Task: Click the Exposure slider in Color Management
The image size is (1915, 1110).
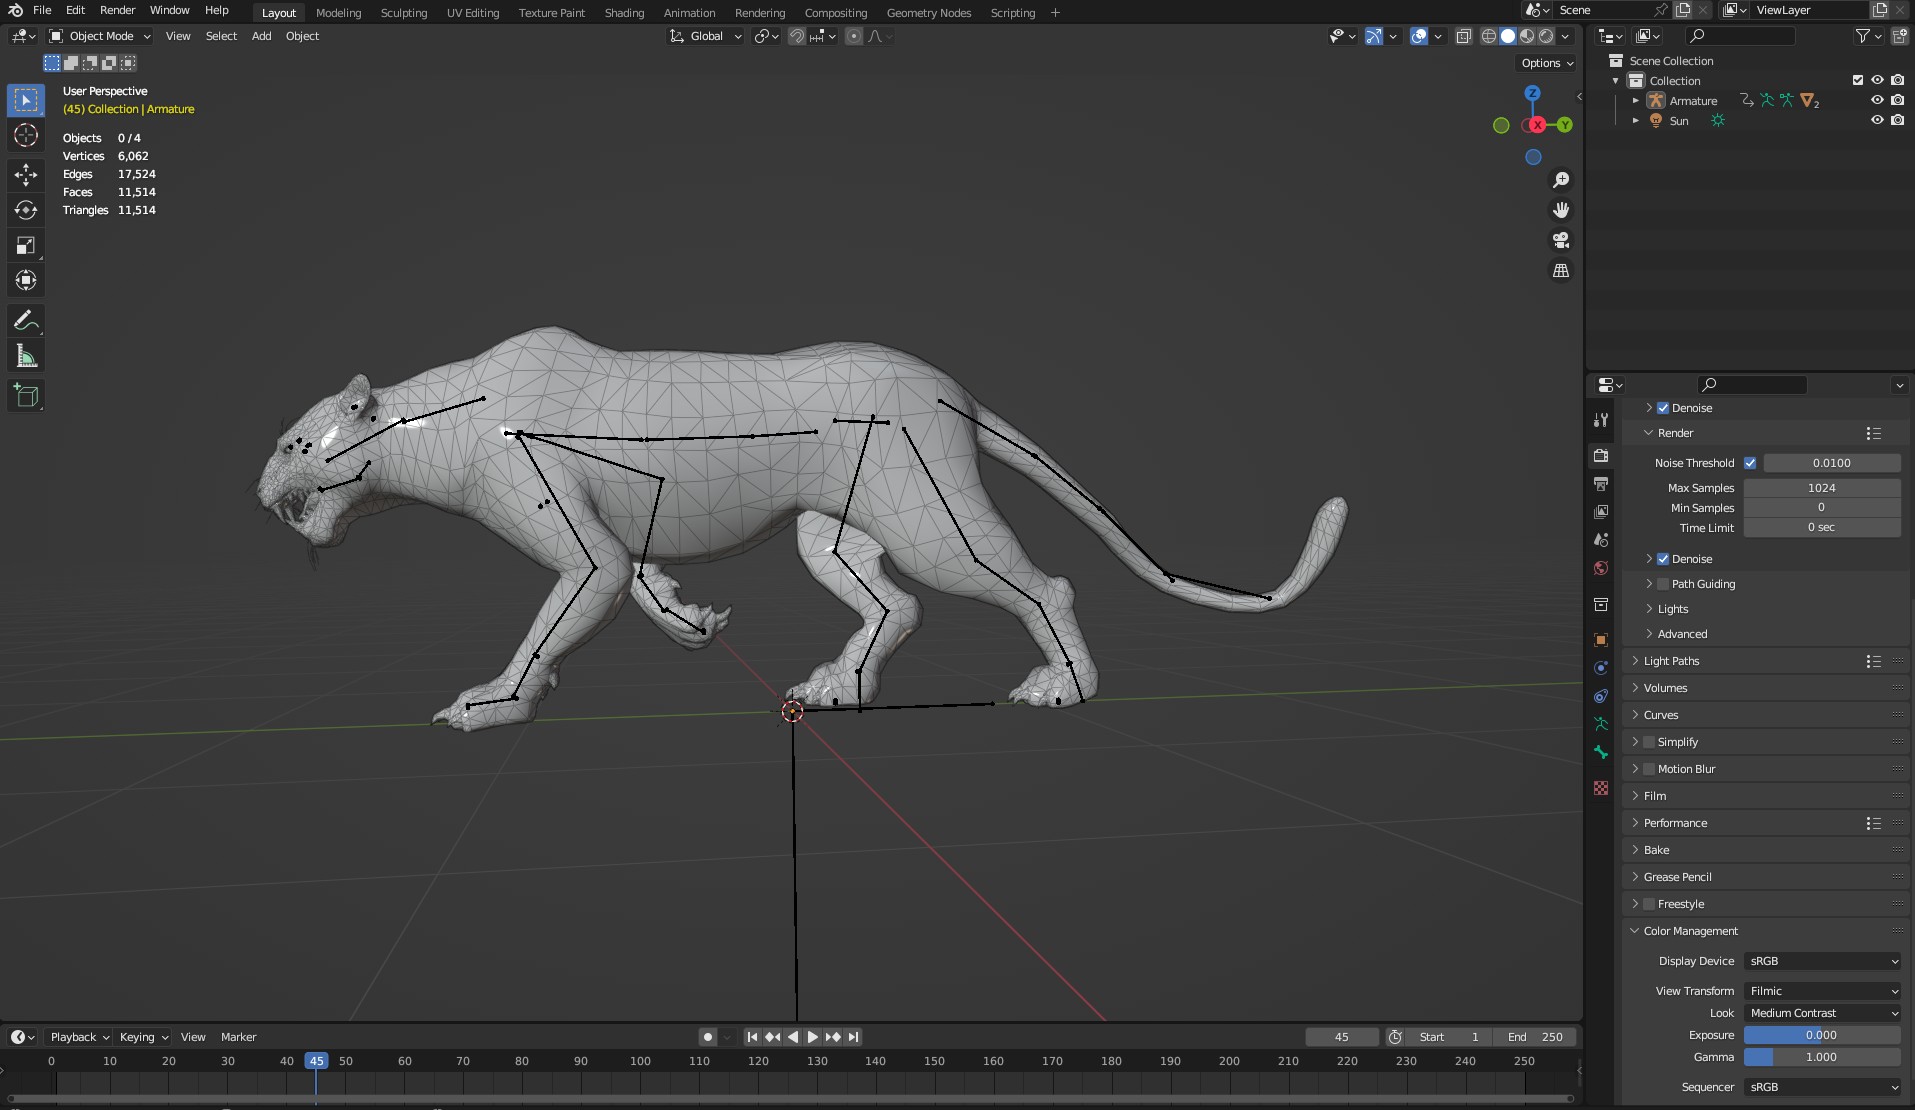Action: point(1820,1035)
